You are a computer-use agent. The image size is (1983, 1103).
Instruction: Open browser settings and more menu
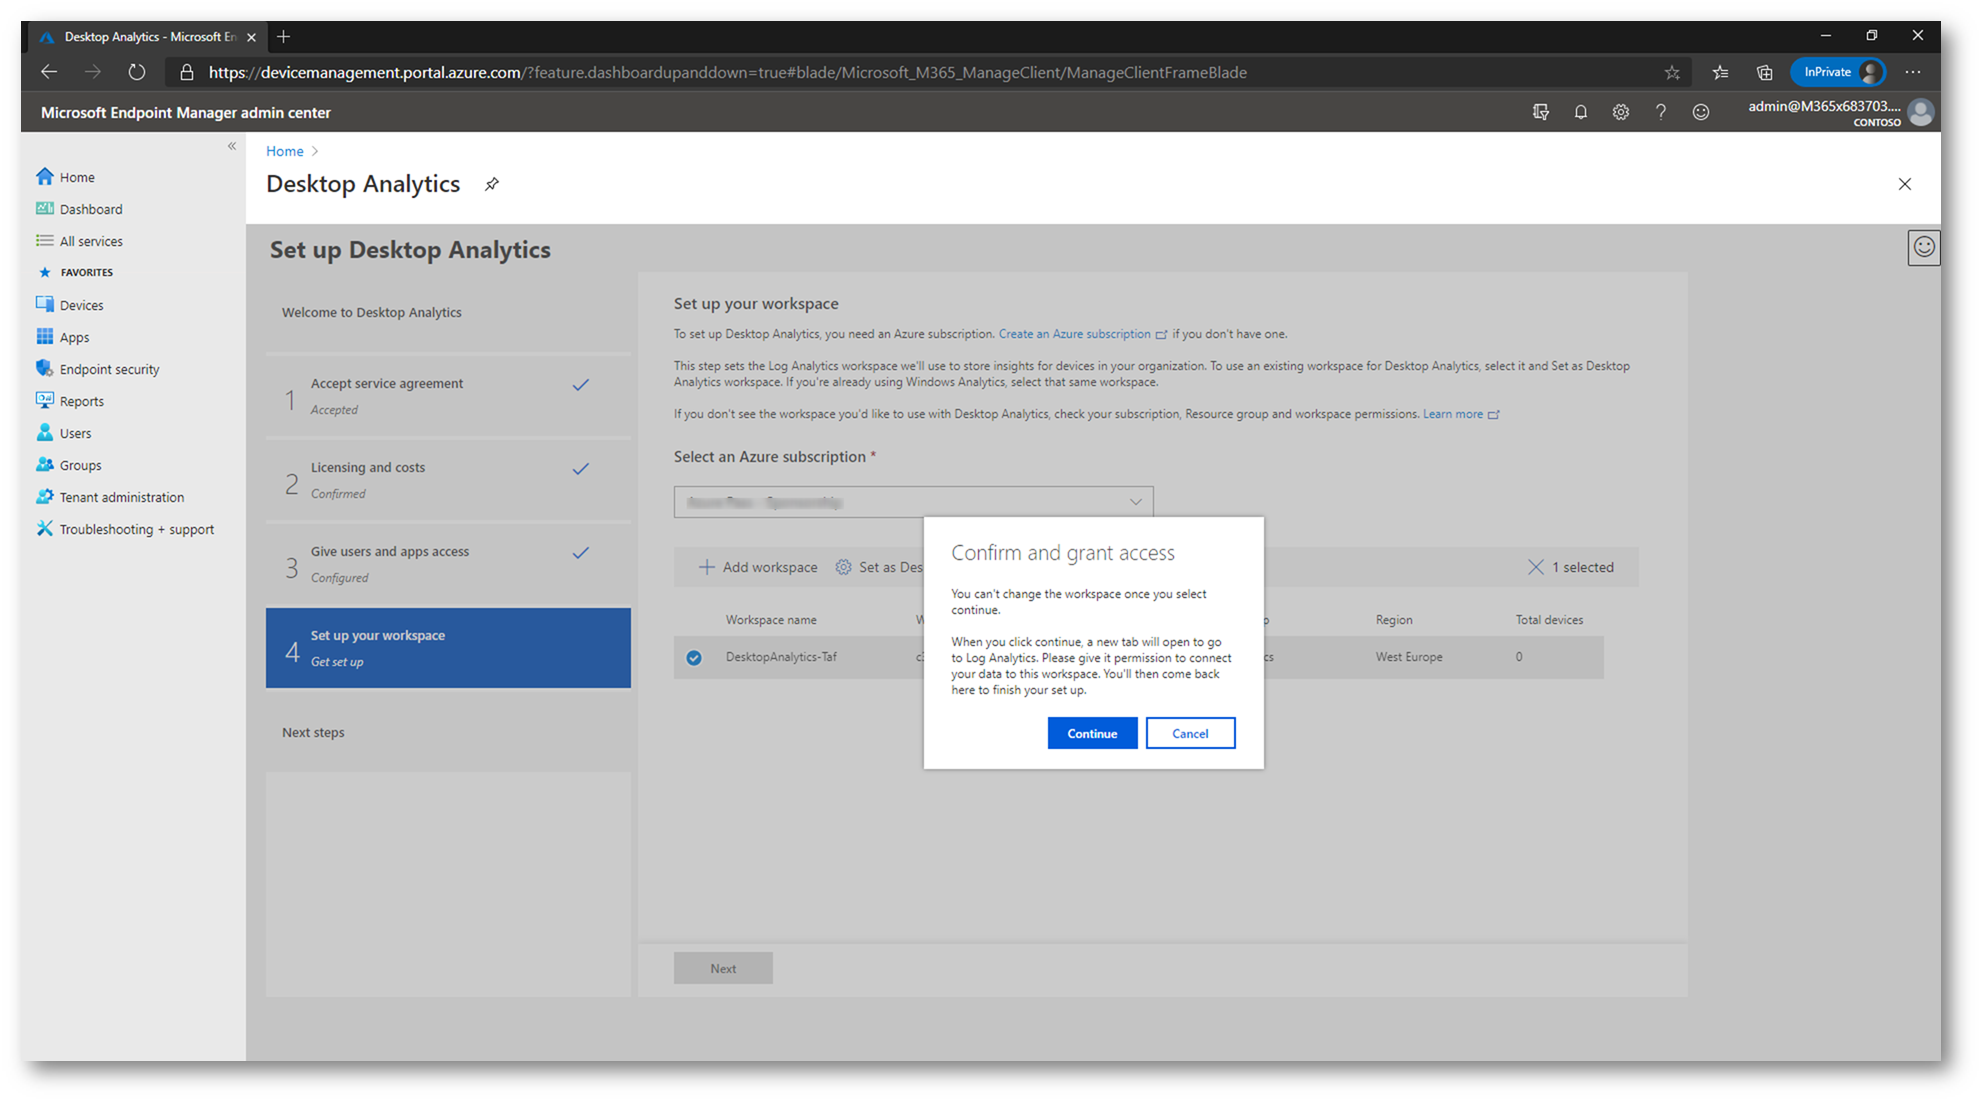1912,72
